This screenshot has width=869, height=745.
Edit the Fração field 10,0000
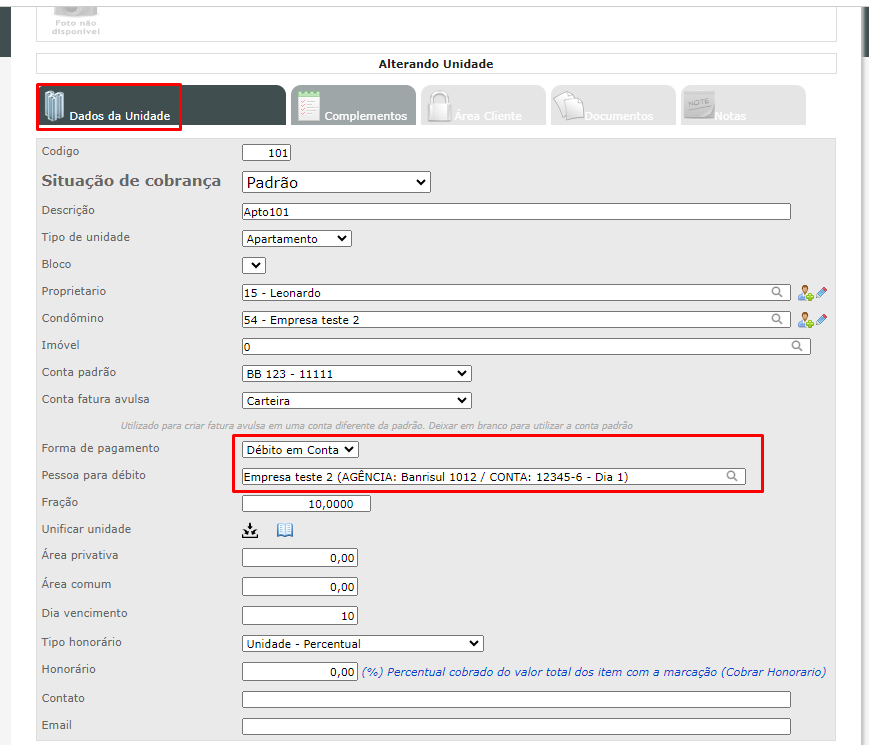(x=306, y=504)
